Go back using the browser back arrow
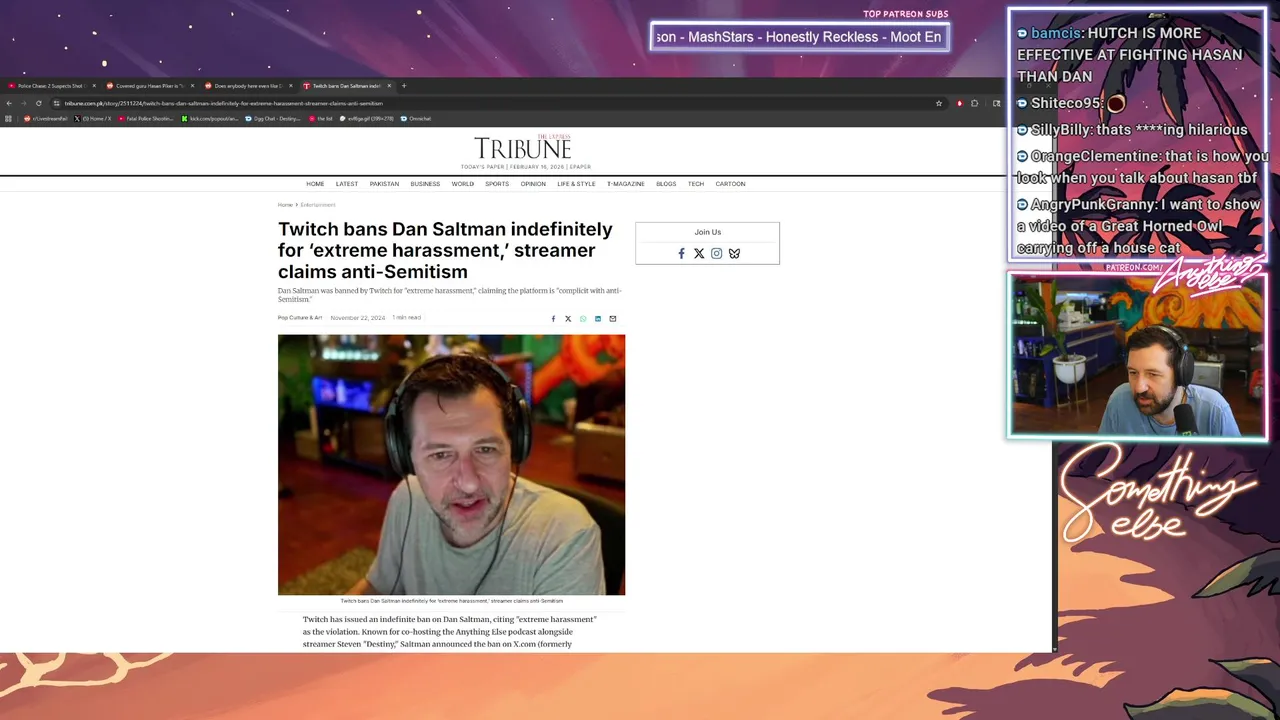The width and height of the screenshot is (1280, 720). (x=9, y=103)
